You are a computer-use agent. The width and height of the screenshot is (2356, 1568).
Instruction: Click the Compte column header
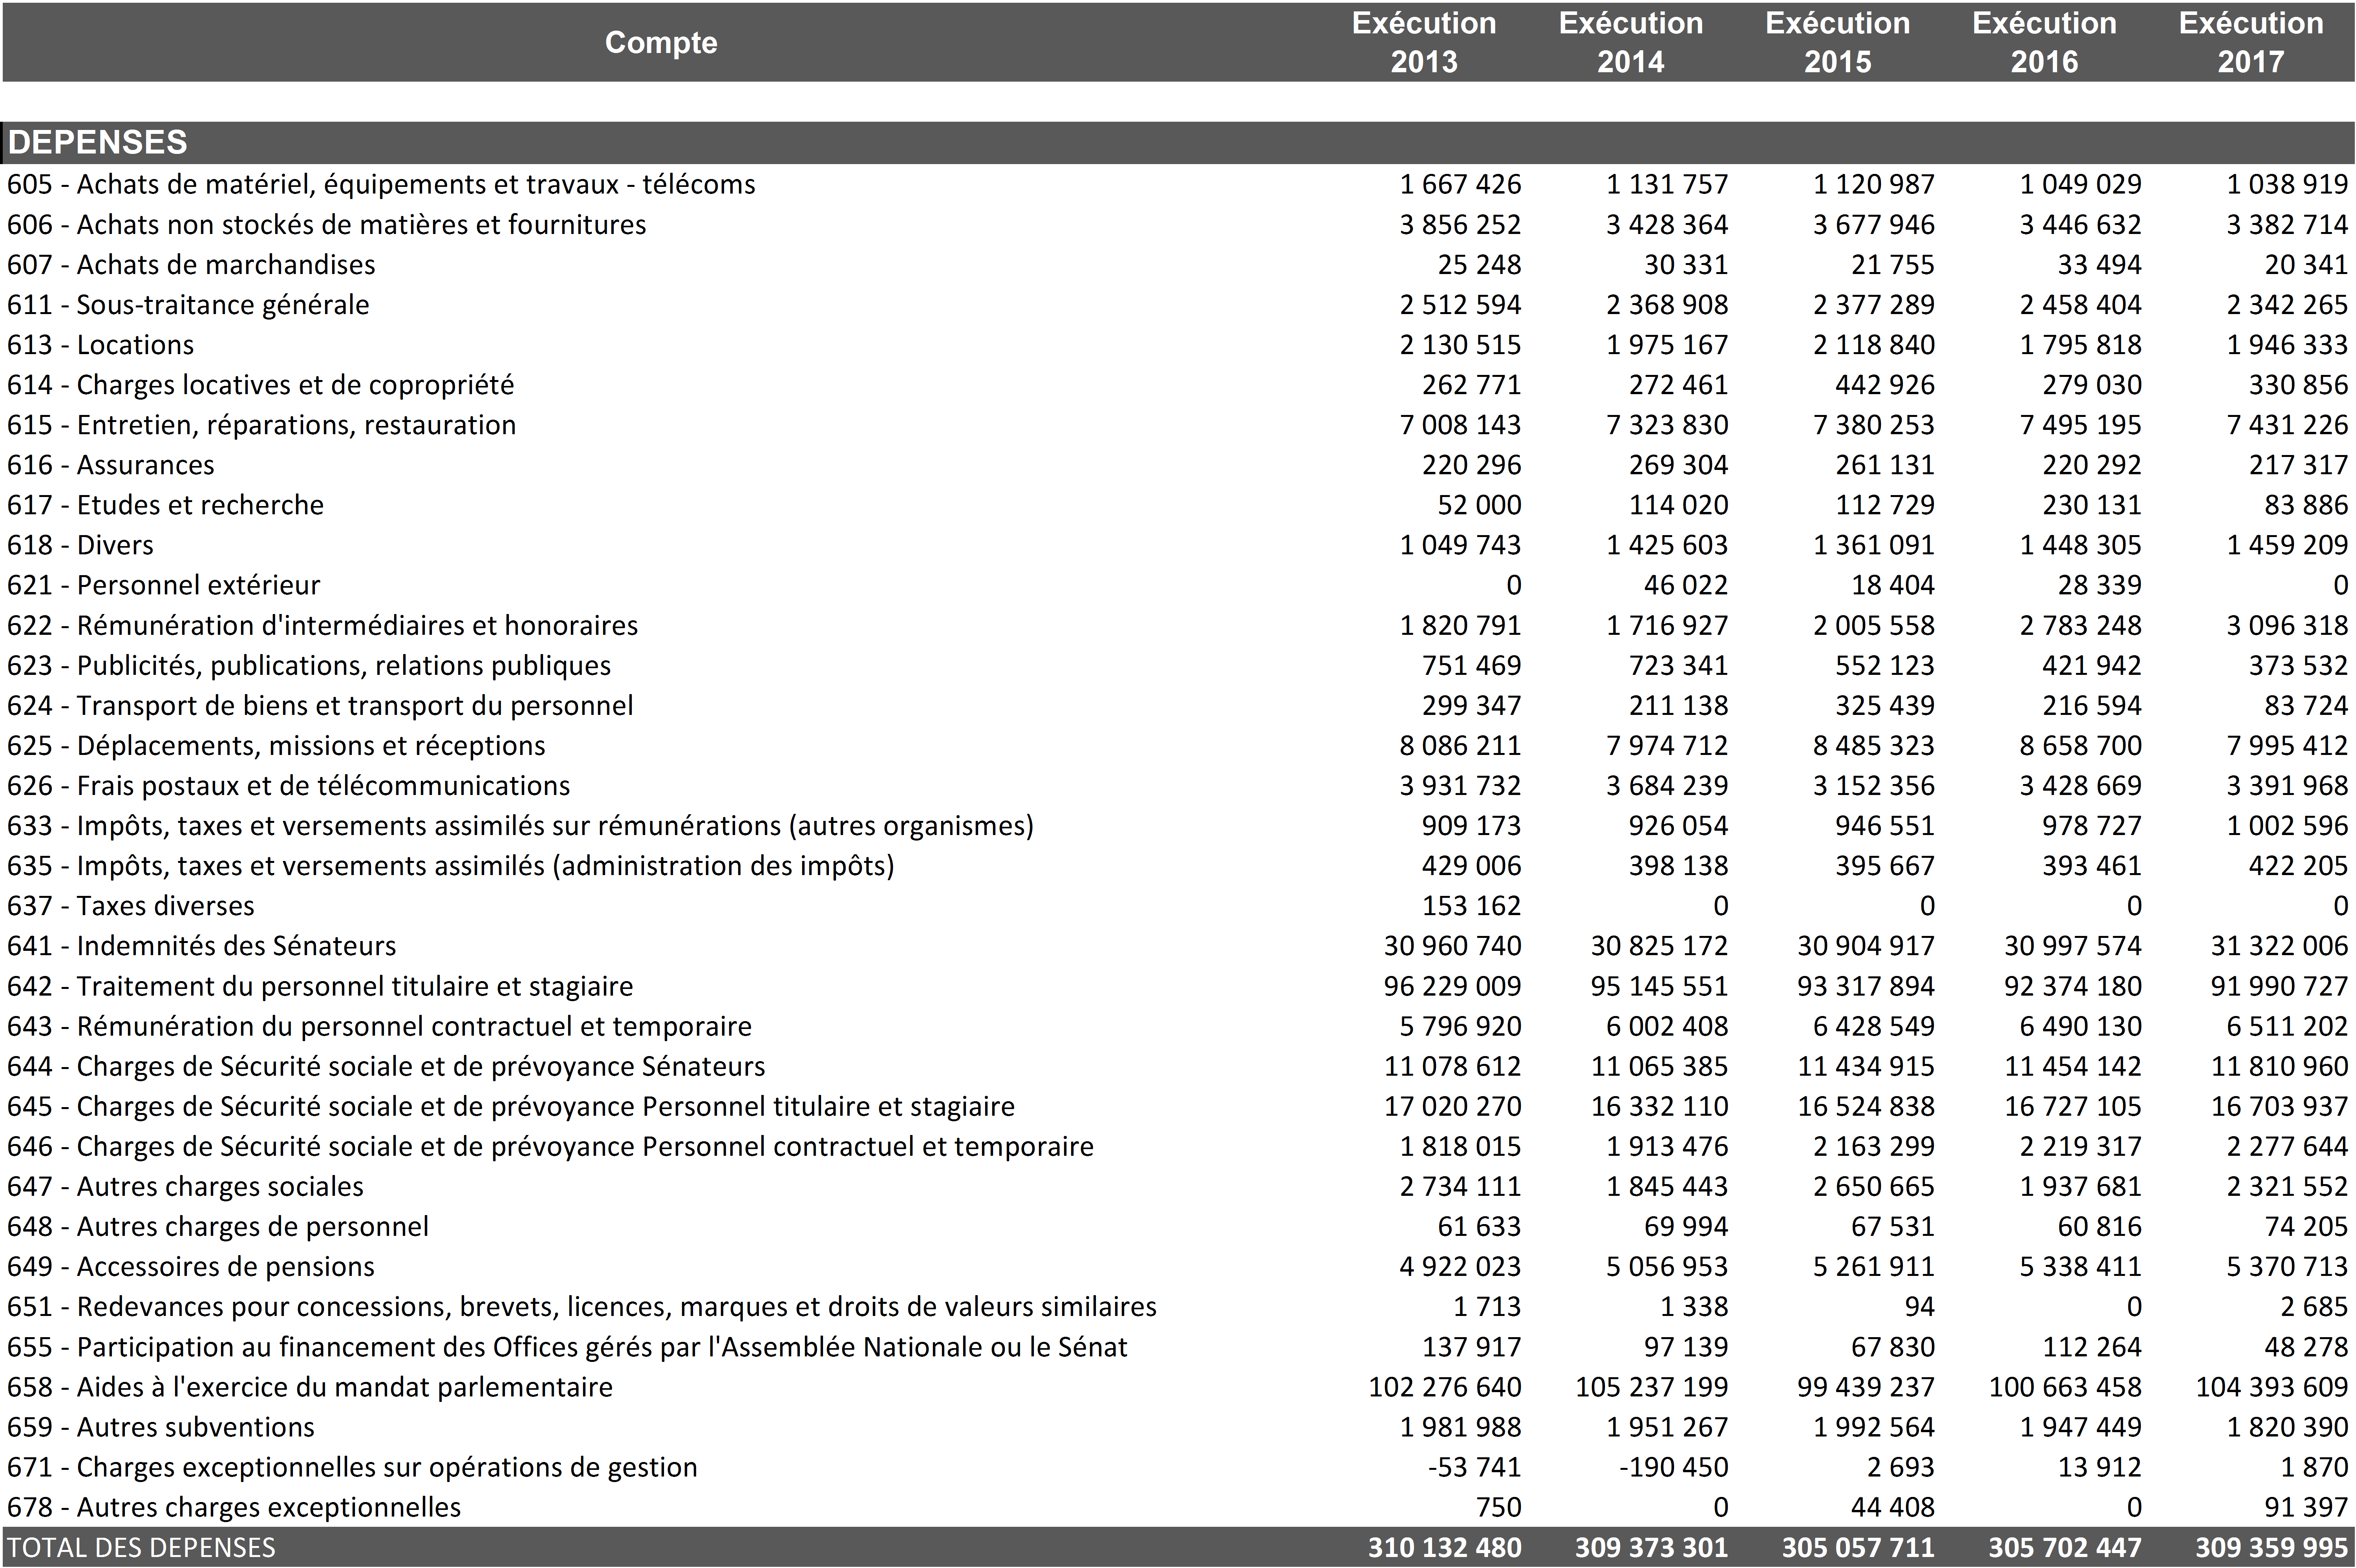pos(660,42)
